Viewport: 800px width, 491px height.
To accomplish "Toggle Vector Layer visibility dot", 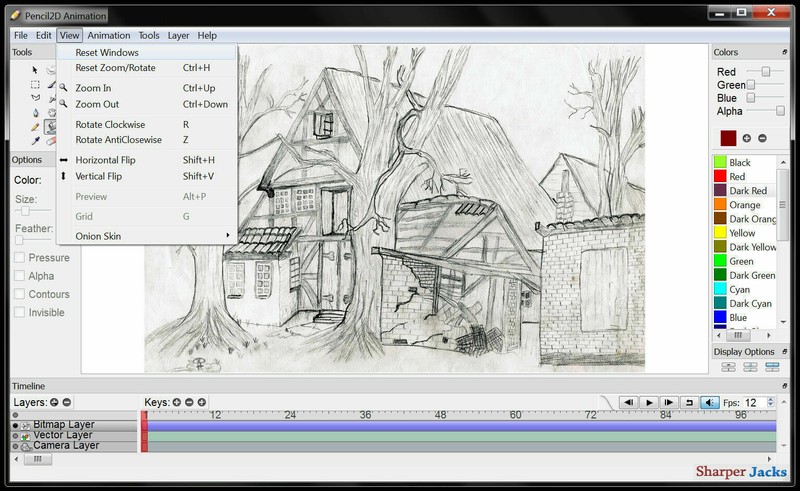I will [x=15, y=436].
